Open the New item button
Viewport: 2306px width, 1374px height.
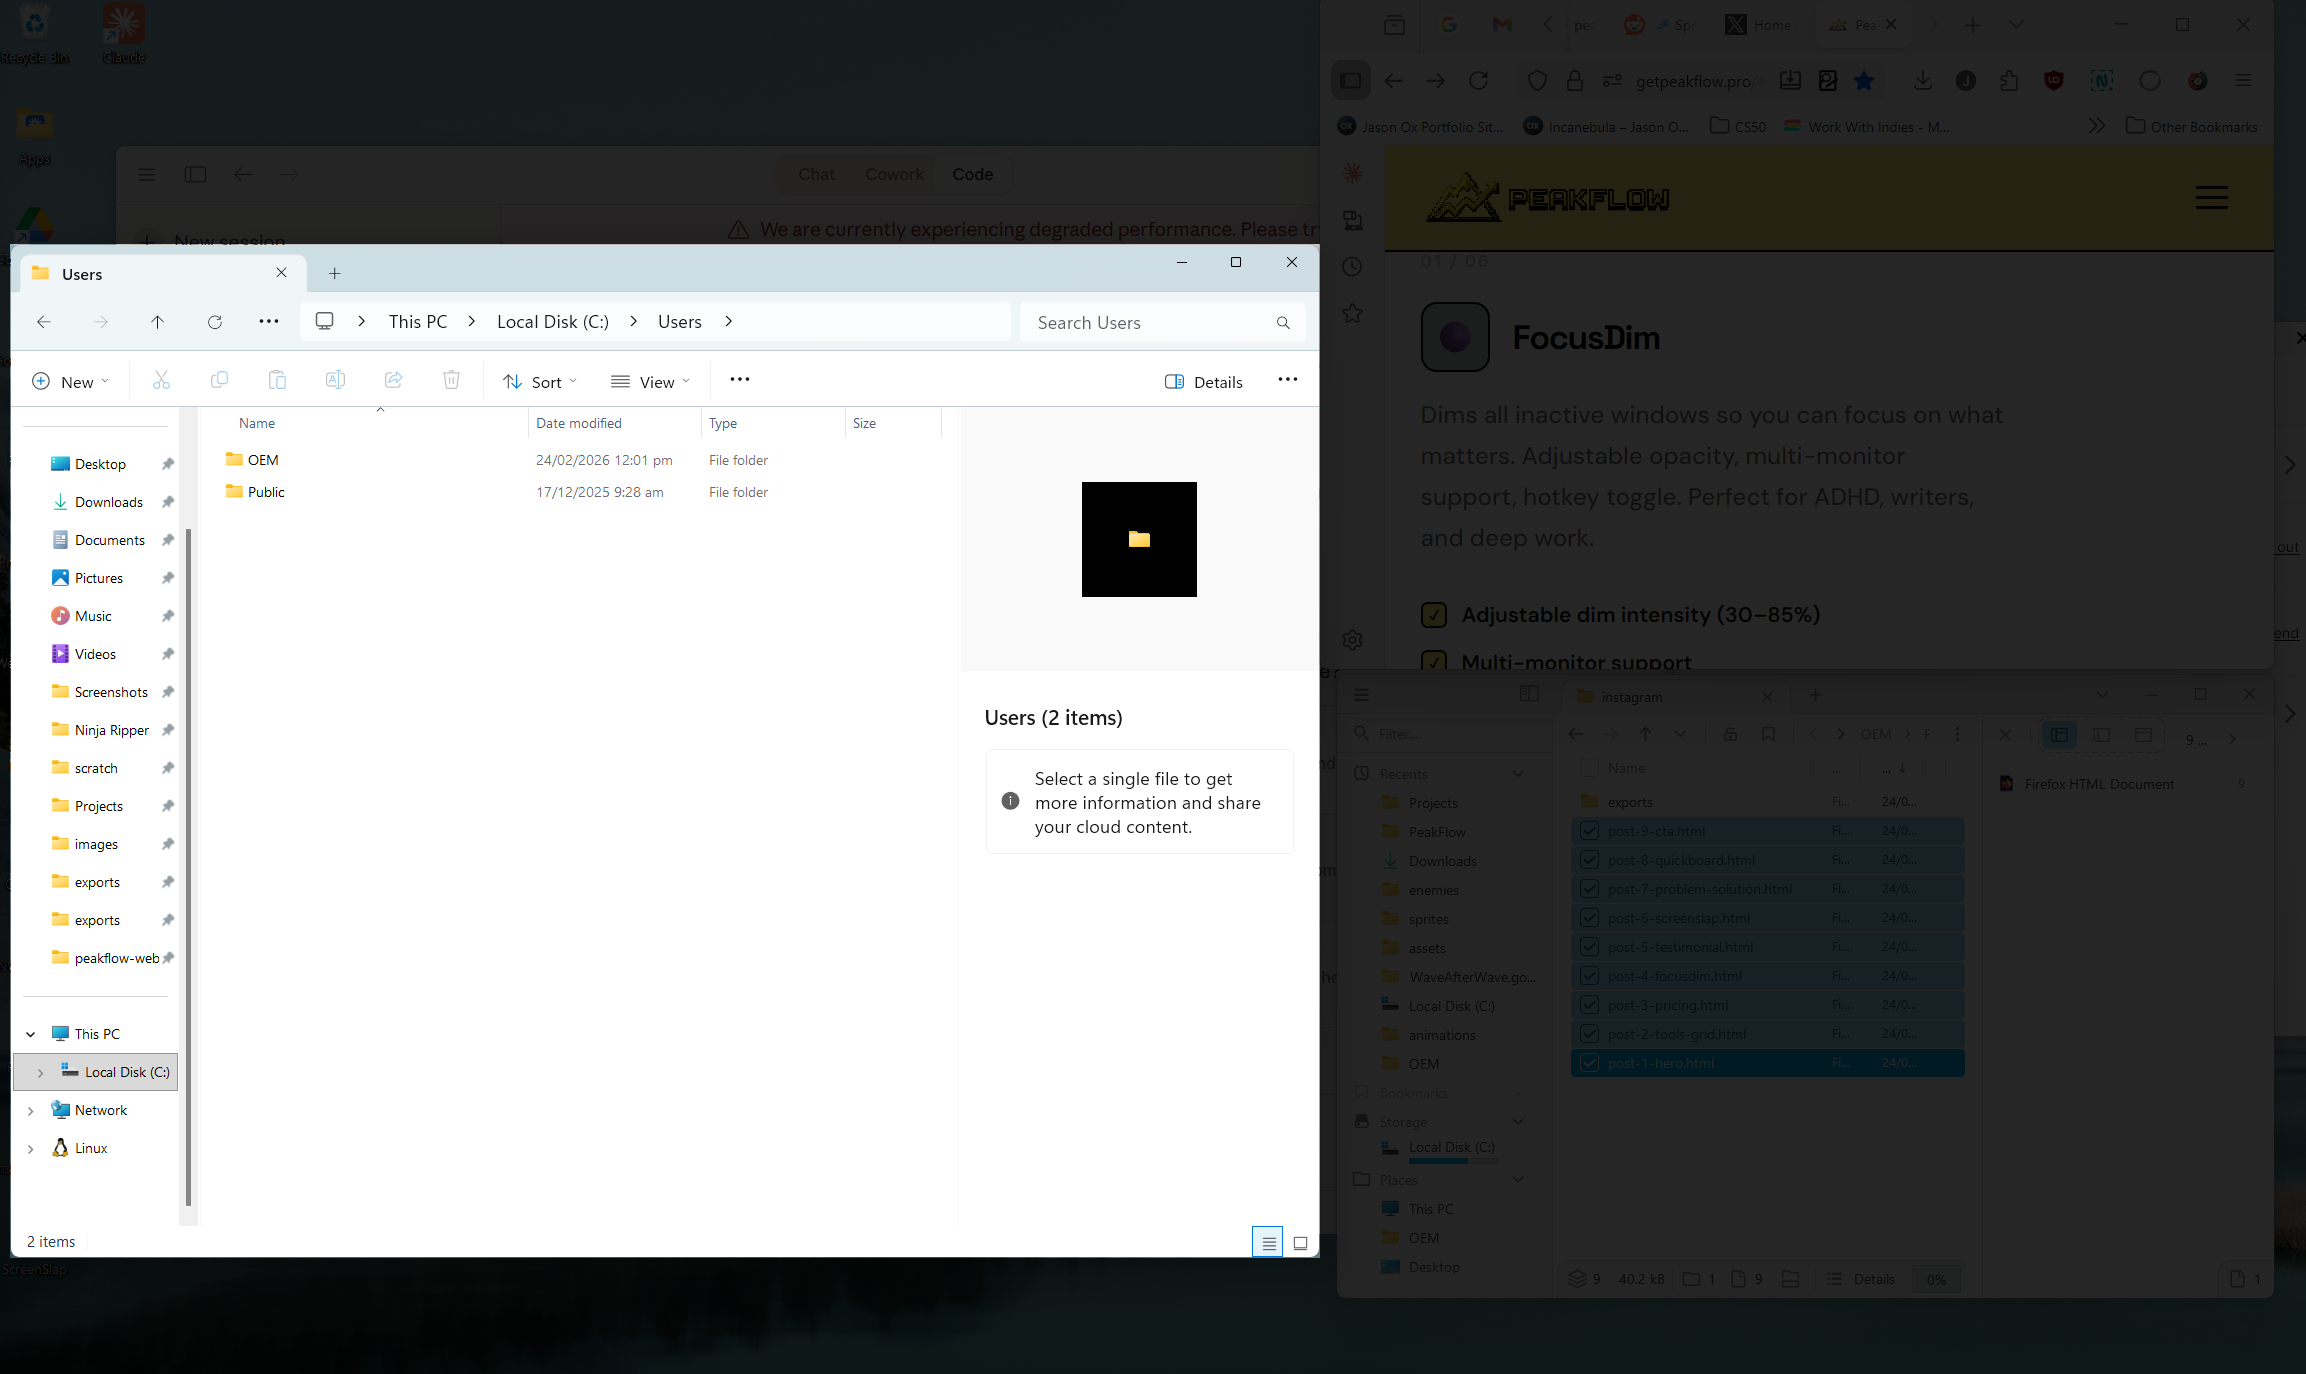click(70, 382)
